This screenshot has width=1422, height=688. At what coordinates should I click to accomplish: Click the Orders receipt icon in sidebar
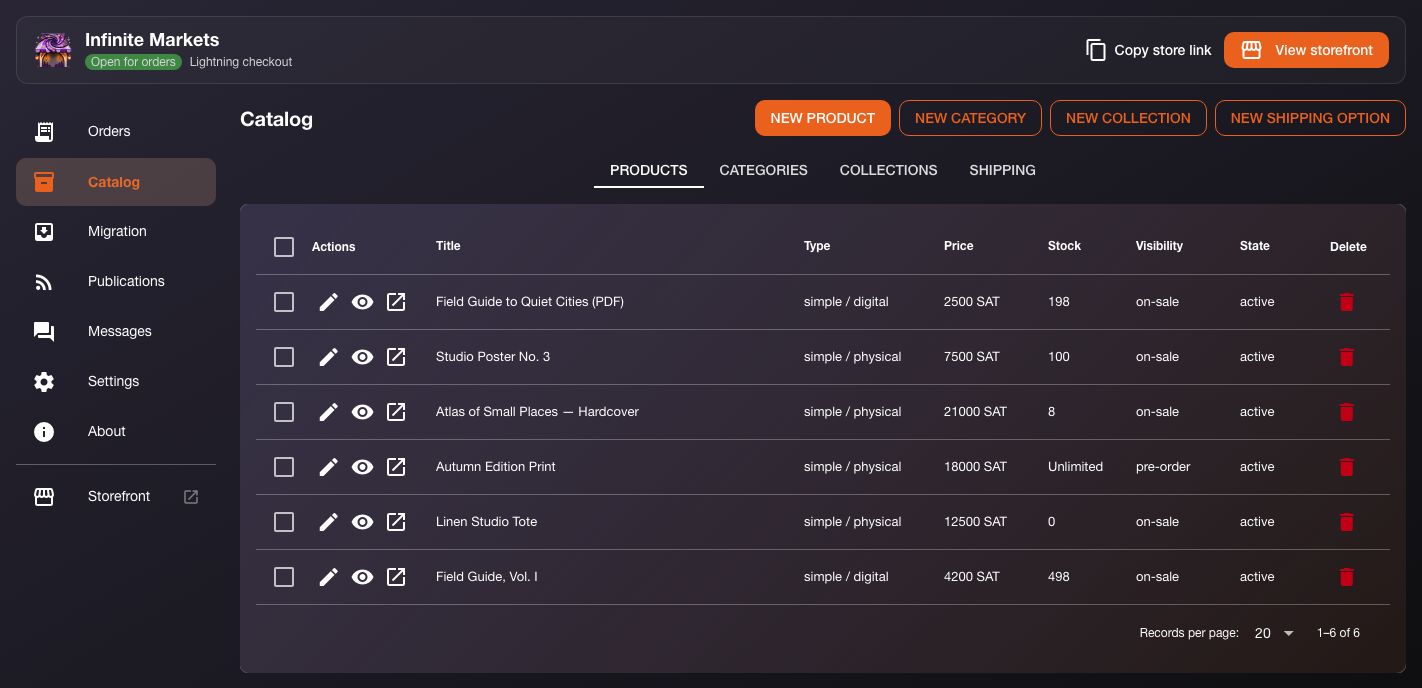(44, 131)
